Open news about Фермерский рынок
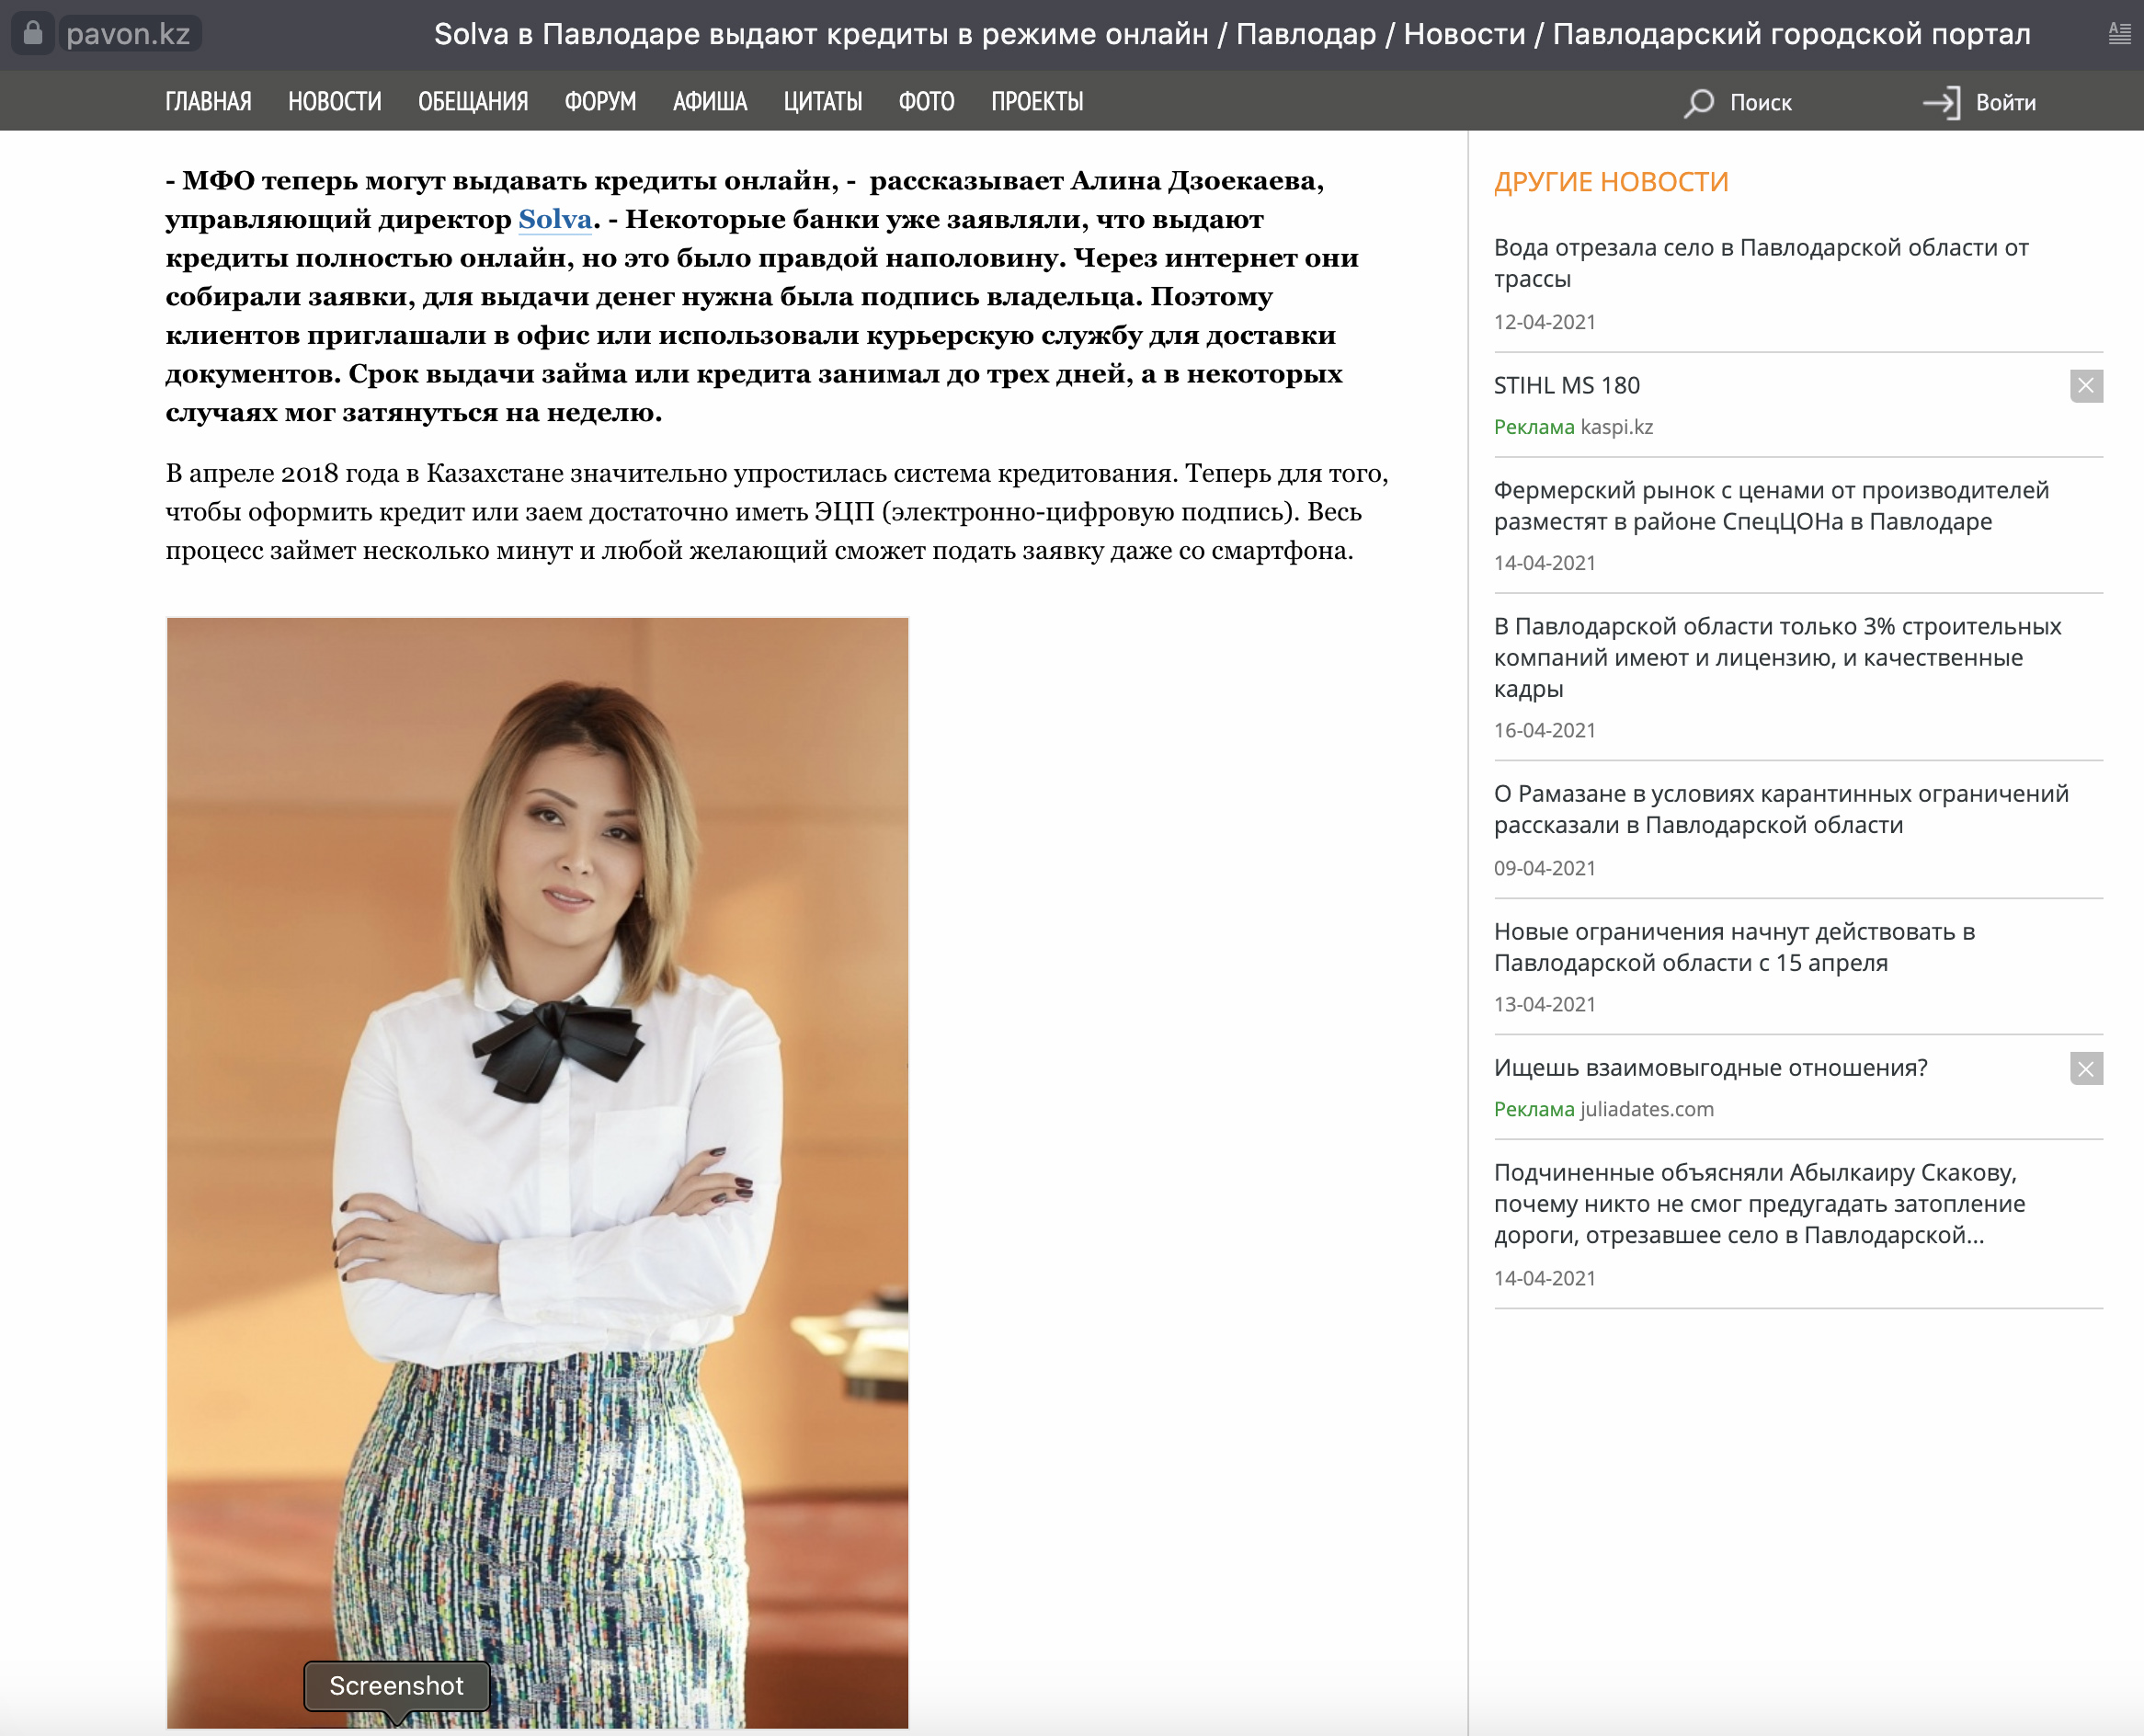The width and height of the screenshot is (2144, 1736). pos(1771,506)
